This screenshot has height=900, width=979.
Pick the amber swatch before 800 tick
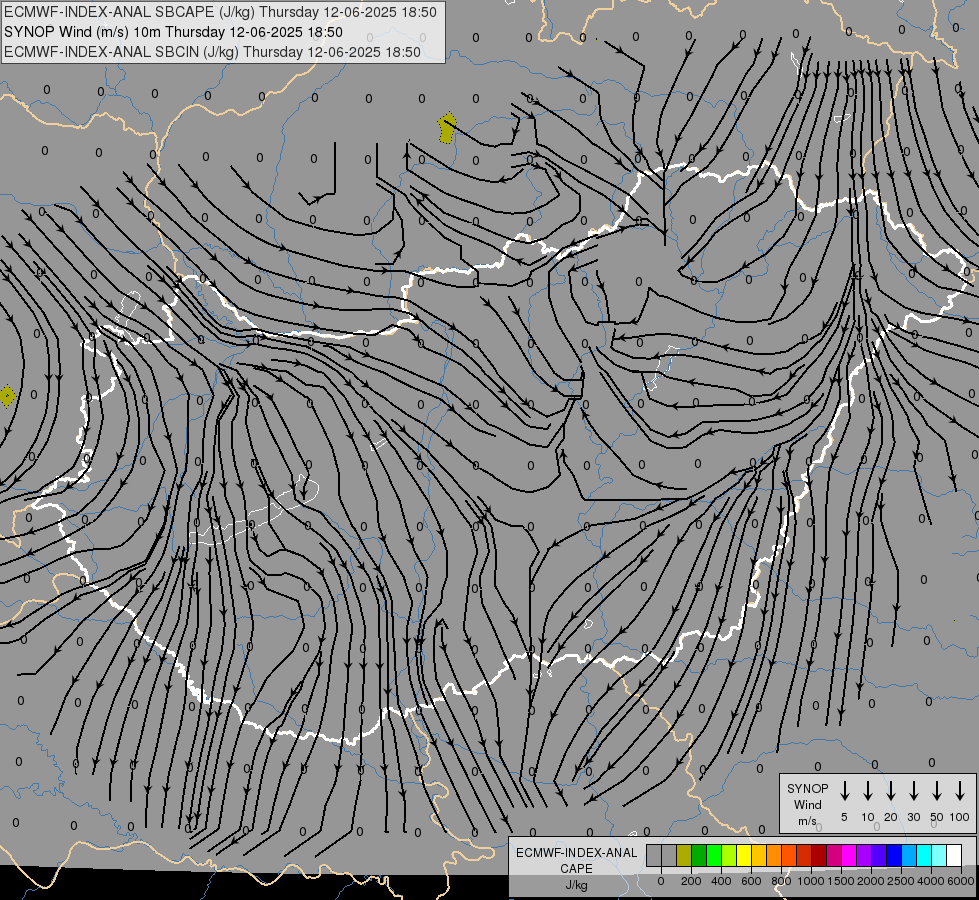(x=774, y=855)
